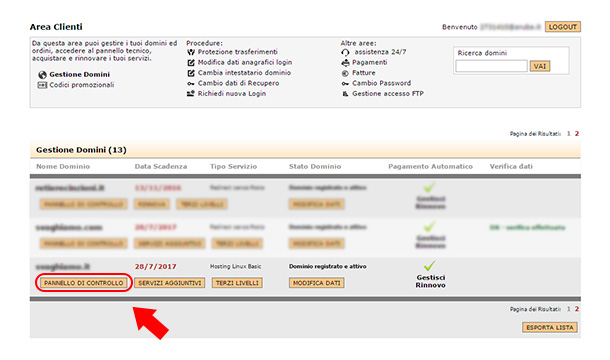Click the Nome Dominio column header
Viewport: 610px width, 360px height.
[63, 167]
